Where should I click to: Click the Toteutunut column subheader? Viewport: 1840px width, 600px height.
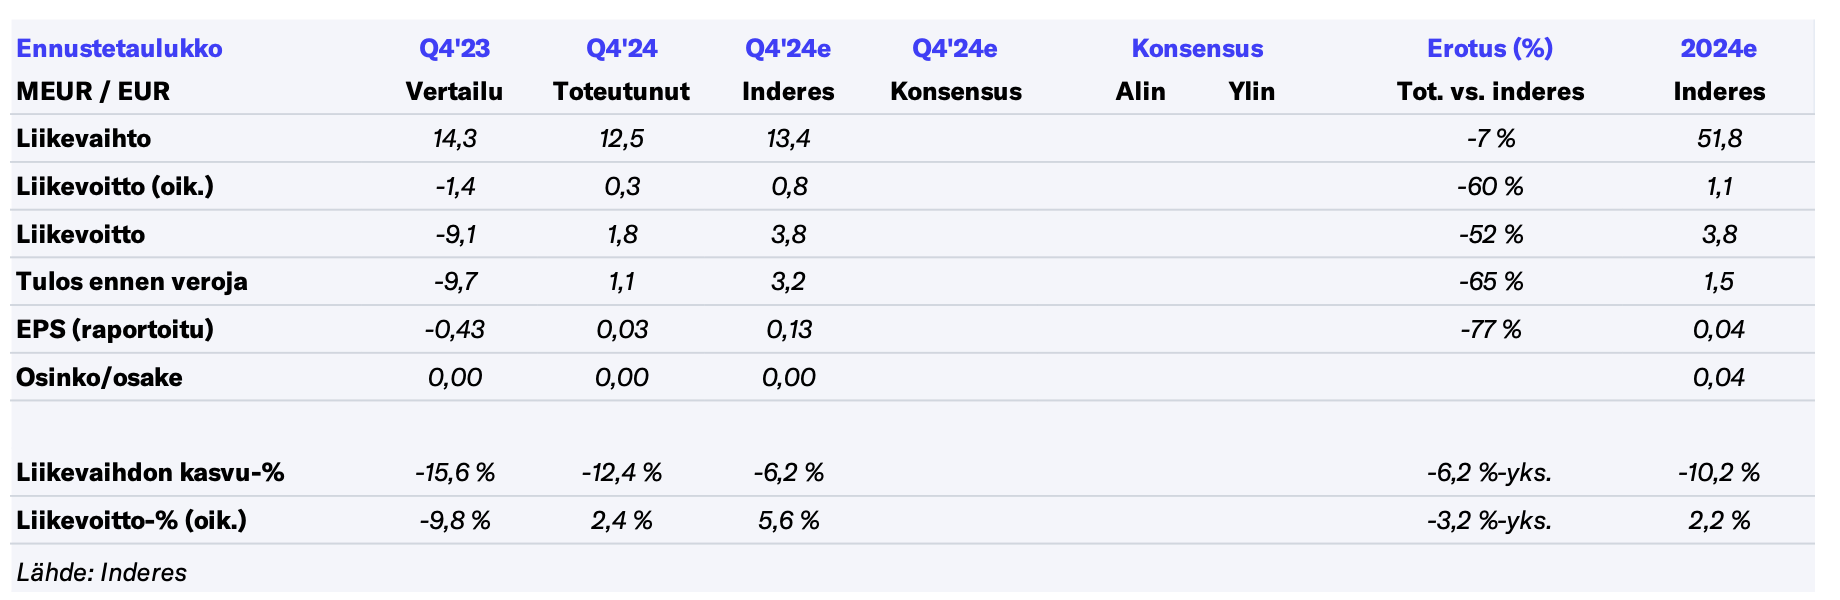click(621, 92)
